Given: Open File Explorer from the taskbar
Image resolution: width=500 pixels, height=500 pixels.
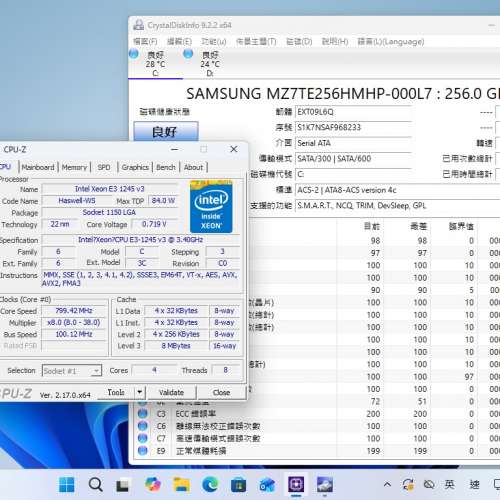Looking at the screenshot, I should click(181, 484).
